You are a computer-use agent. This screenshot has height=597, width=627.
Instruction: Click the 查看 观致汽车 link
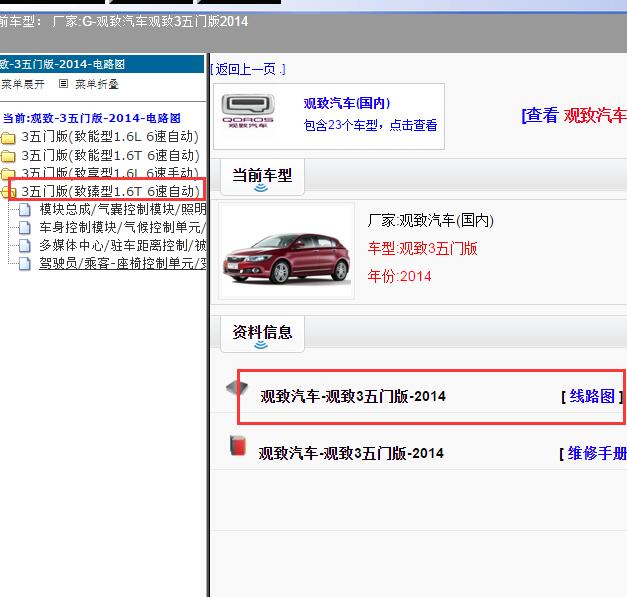point(574,116)
